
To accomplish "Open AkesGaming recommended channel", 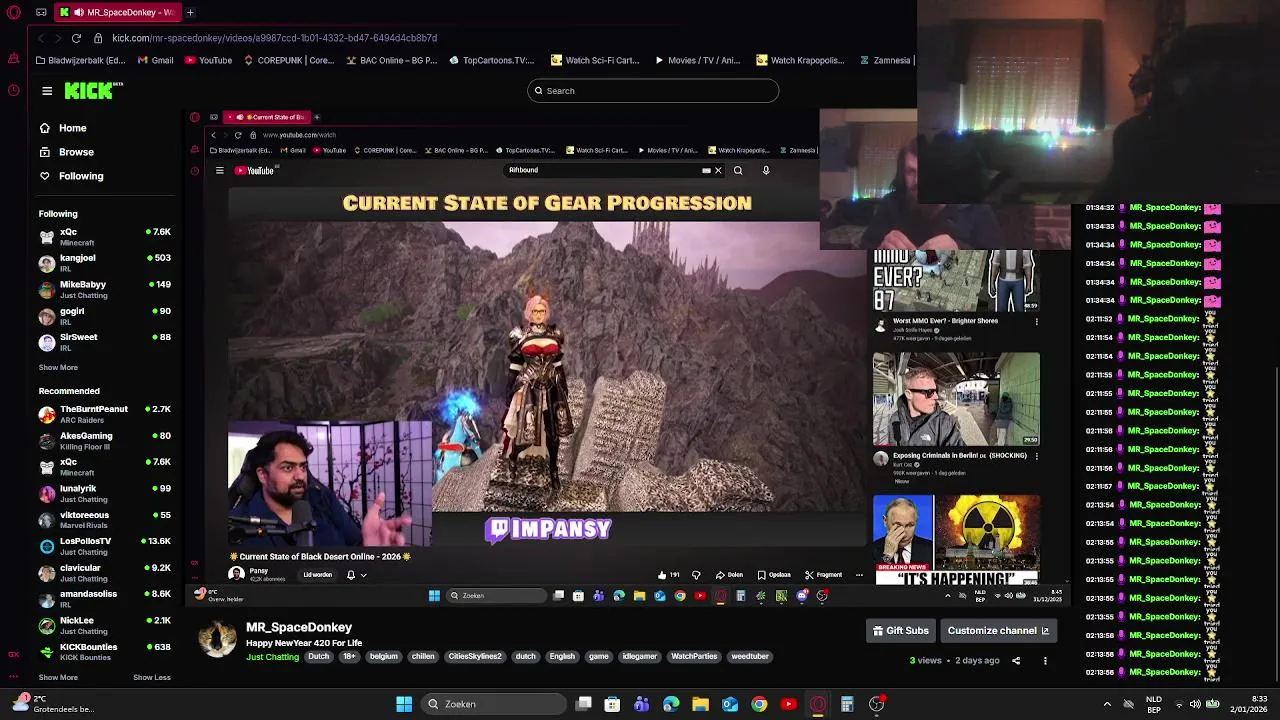I will [x=105, y=441].
